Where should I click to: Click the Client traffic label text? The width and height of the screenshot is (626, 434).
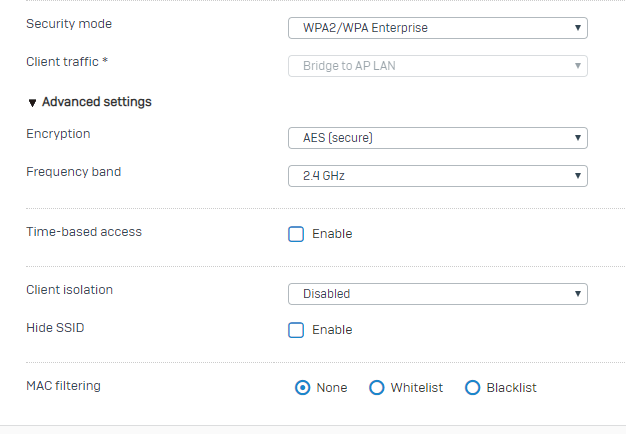click(x=66, y=62)
